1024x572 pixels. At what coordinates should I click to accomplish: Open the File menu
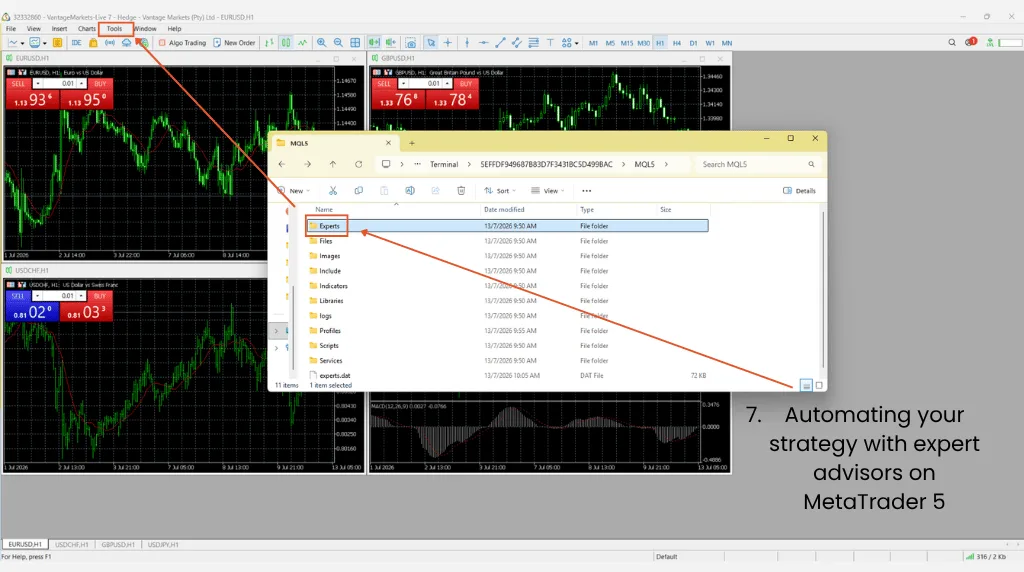pyautogui.click(x=11, y=29)
